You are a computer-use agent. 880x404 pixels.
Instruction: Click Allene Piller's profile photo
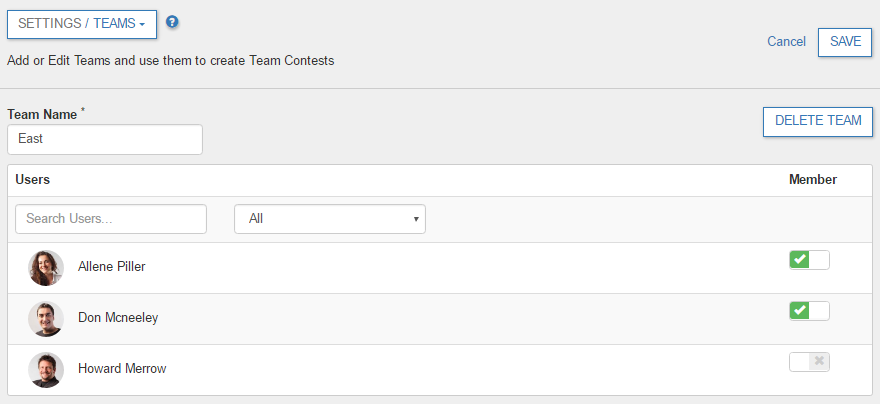46,268
